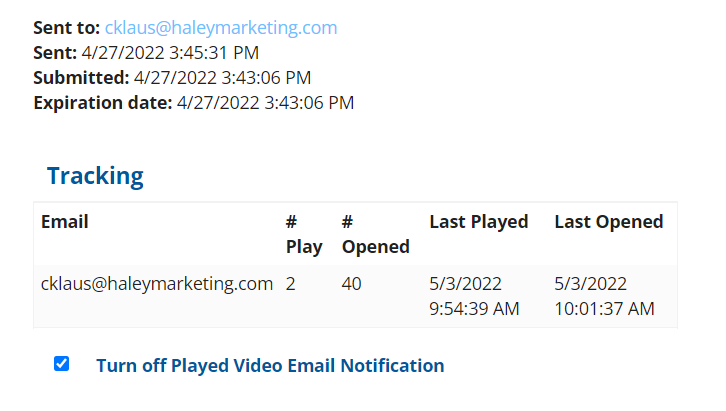Screen dimensions: 726x411
Task: Uncheck Turn off Played Video Email Notification checkbox
Action: click(62, 364)
